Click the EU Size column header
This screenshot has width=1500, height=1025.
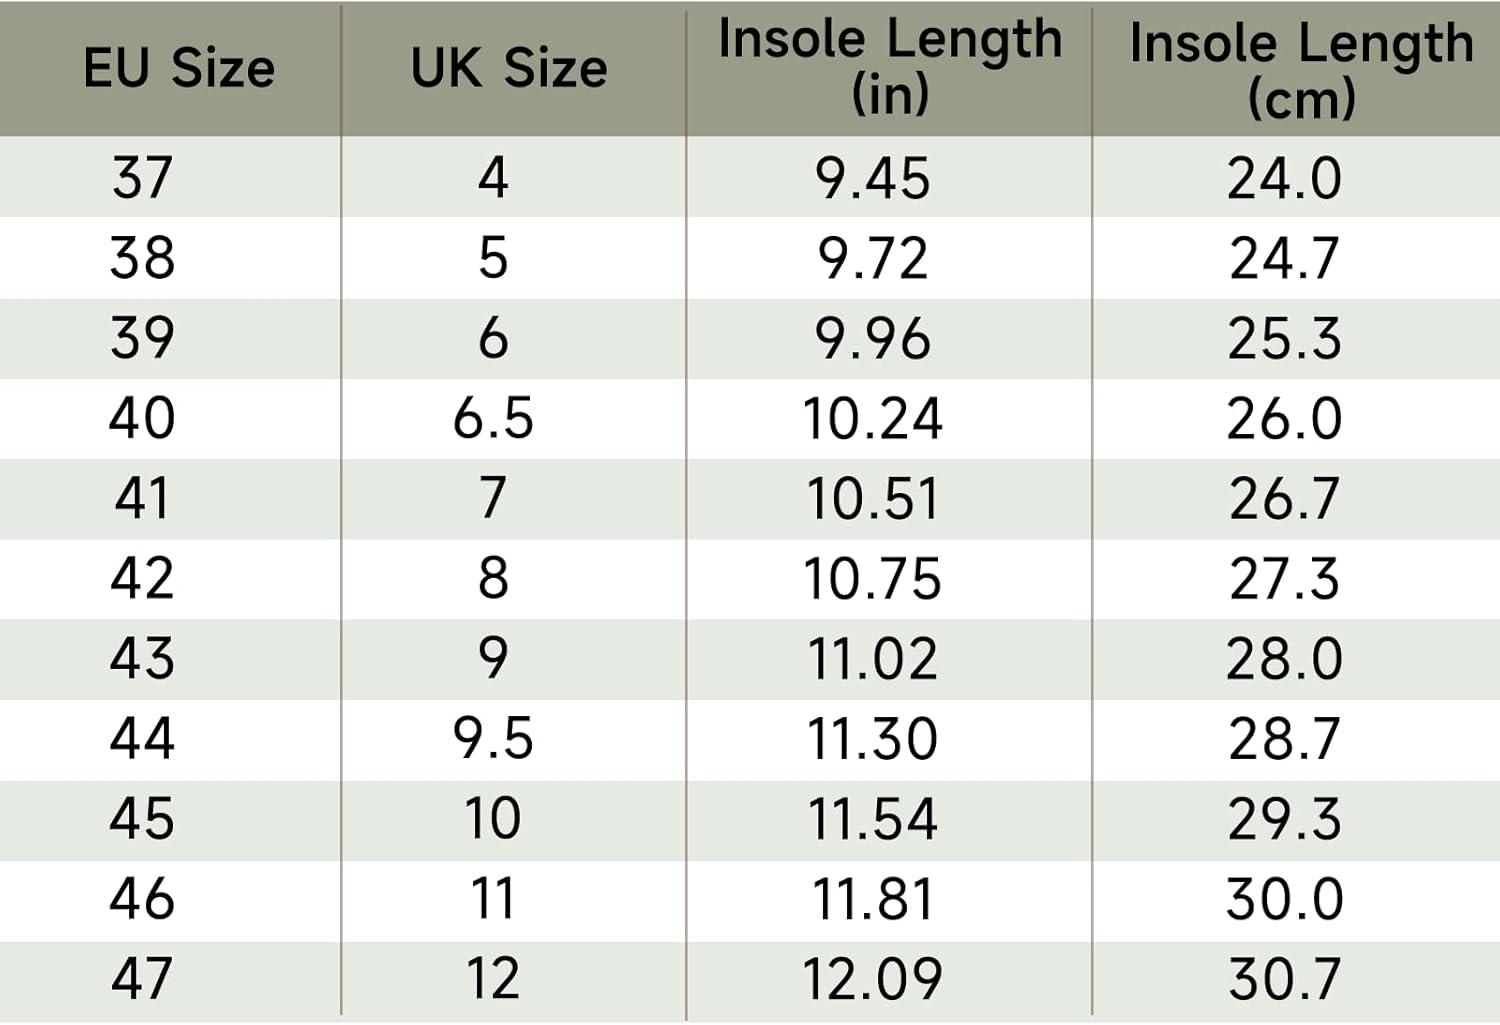(179, 68)
